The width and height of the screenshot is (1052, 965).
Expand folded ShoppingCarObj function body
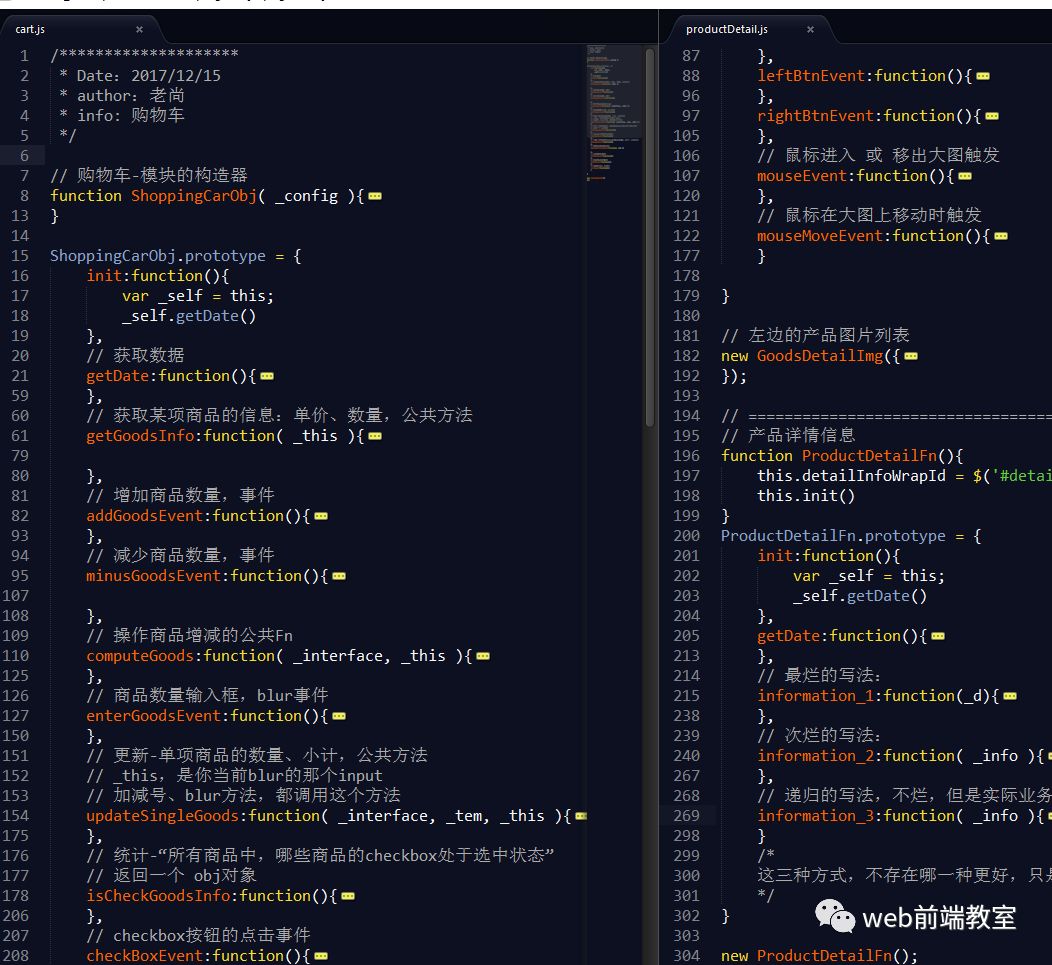(375, 197)
